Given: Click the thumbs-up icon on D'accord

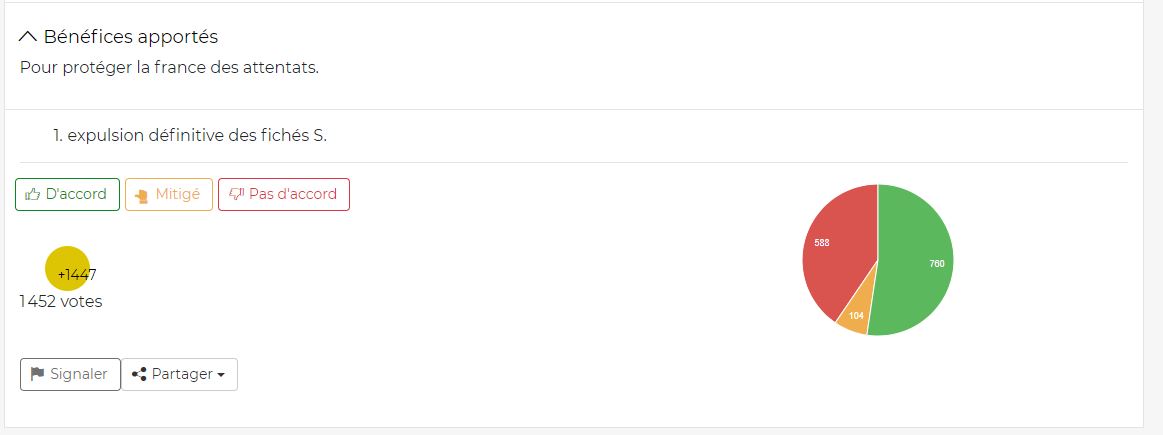Looking at the screenshot, I should 33,195.
